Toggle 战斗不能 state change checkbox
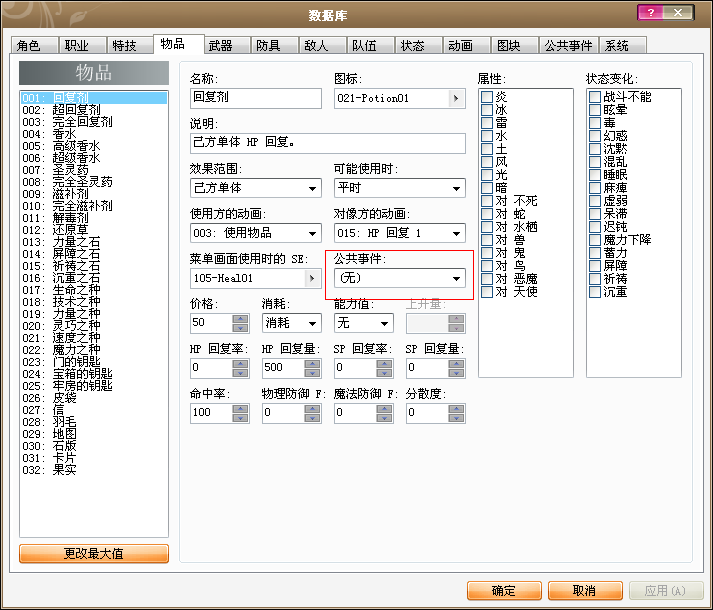 595,96
